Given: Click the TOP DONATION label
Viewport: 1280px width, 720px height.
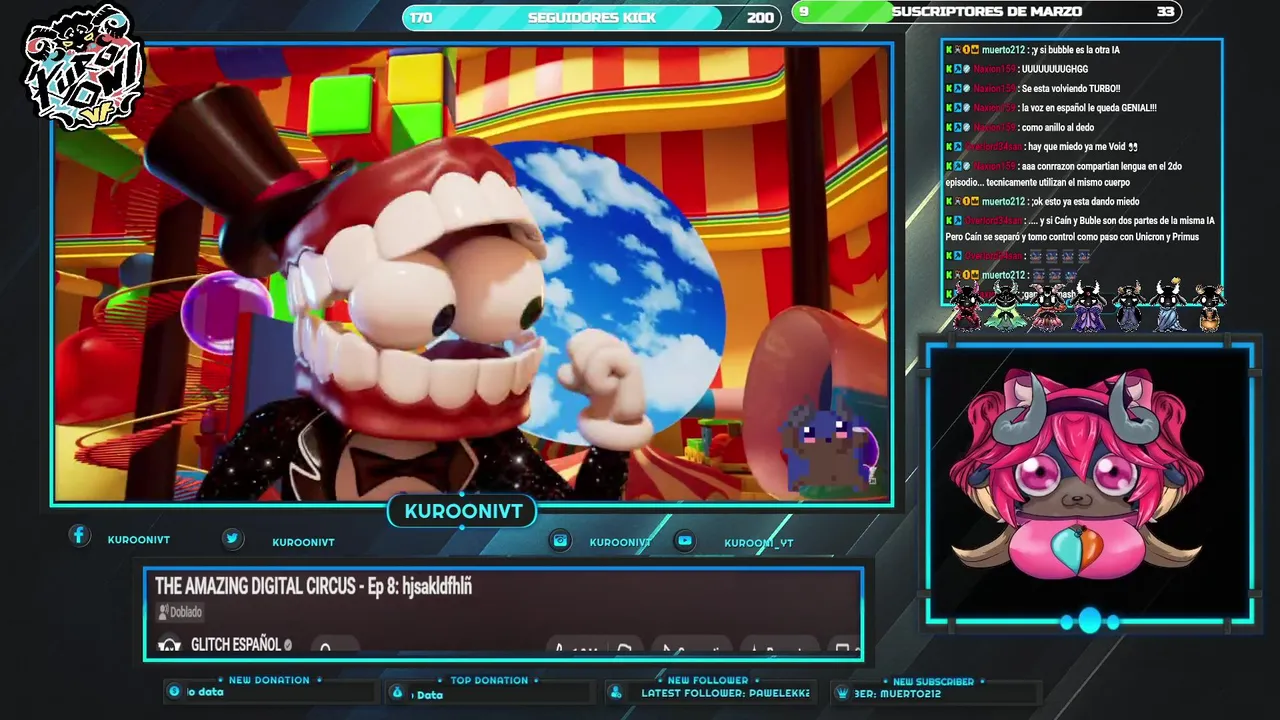Looking at the screenshot, I should pos(489,680).
